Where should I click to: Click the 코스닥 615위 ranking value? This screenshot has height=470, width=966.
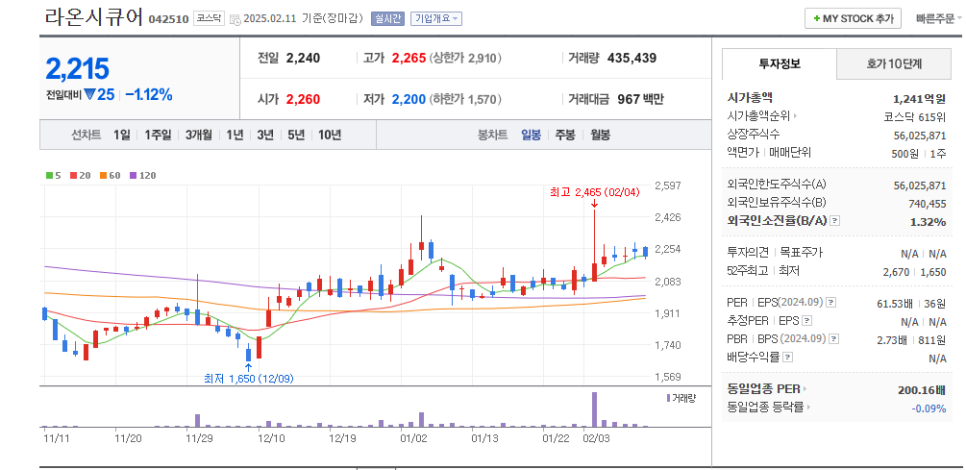(915, 116)
